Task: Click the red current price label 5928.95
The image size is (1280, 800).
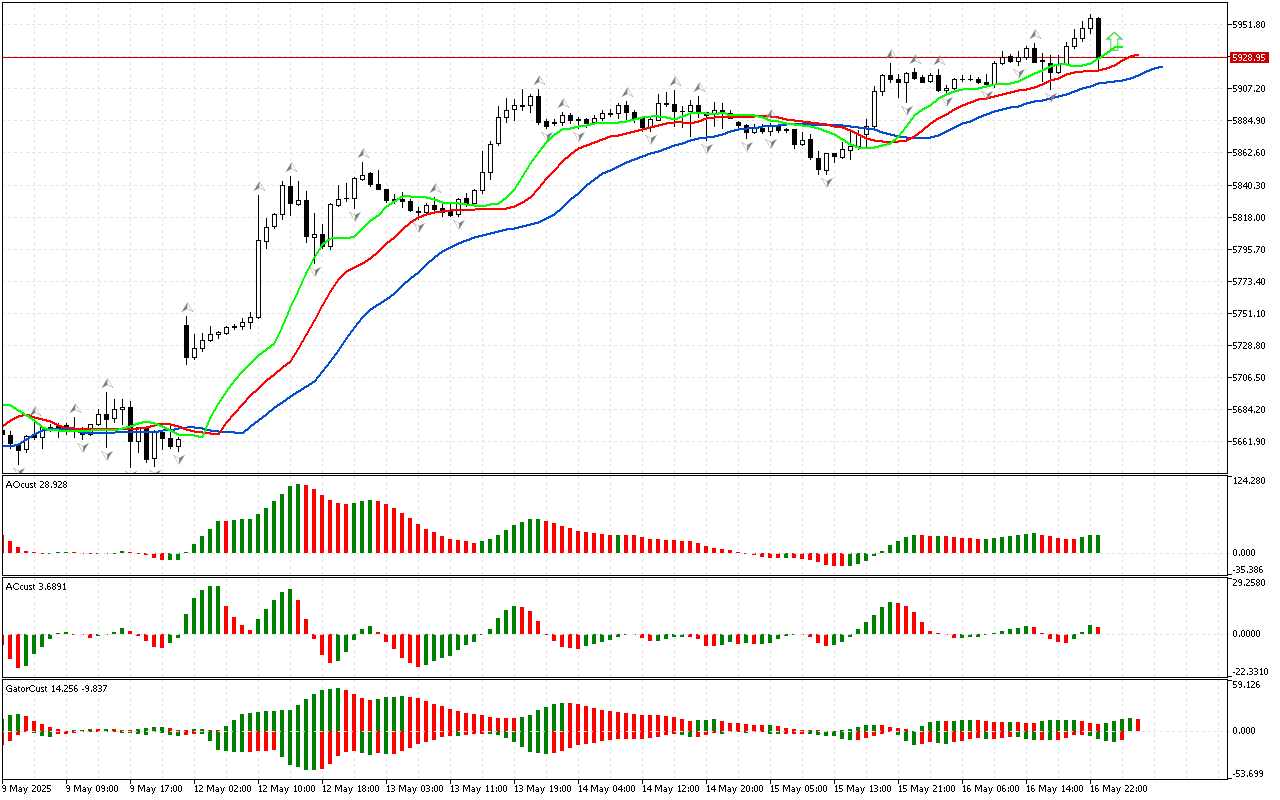Action: click(x=1249, y=58)
